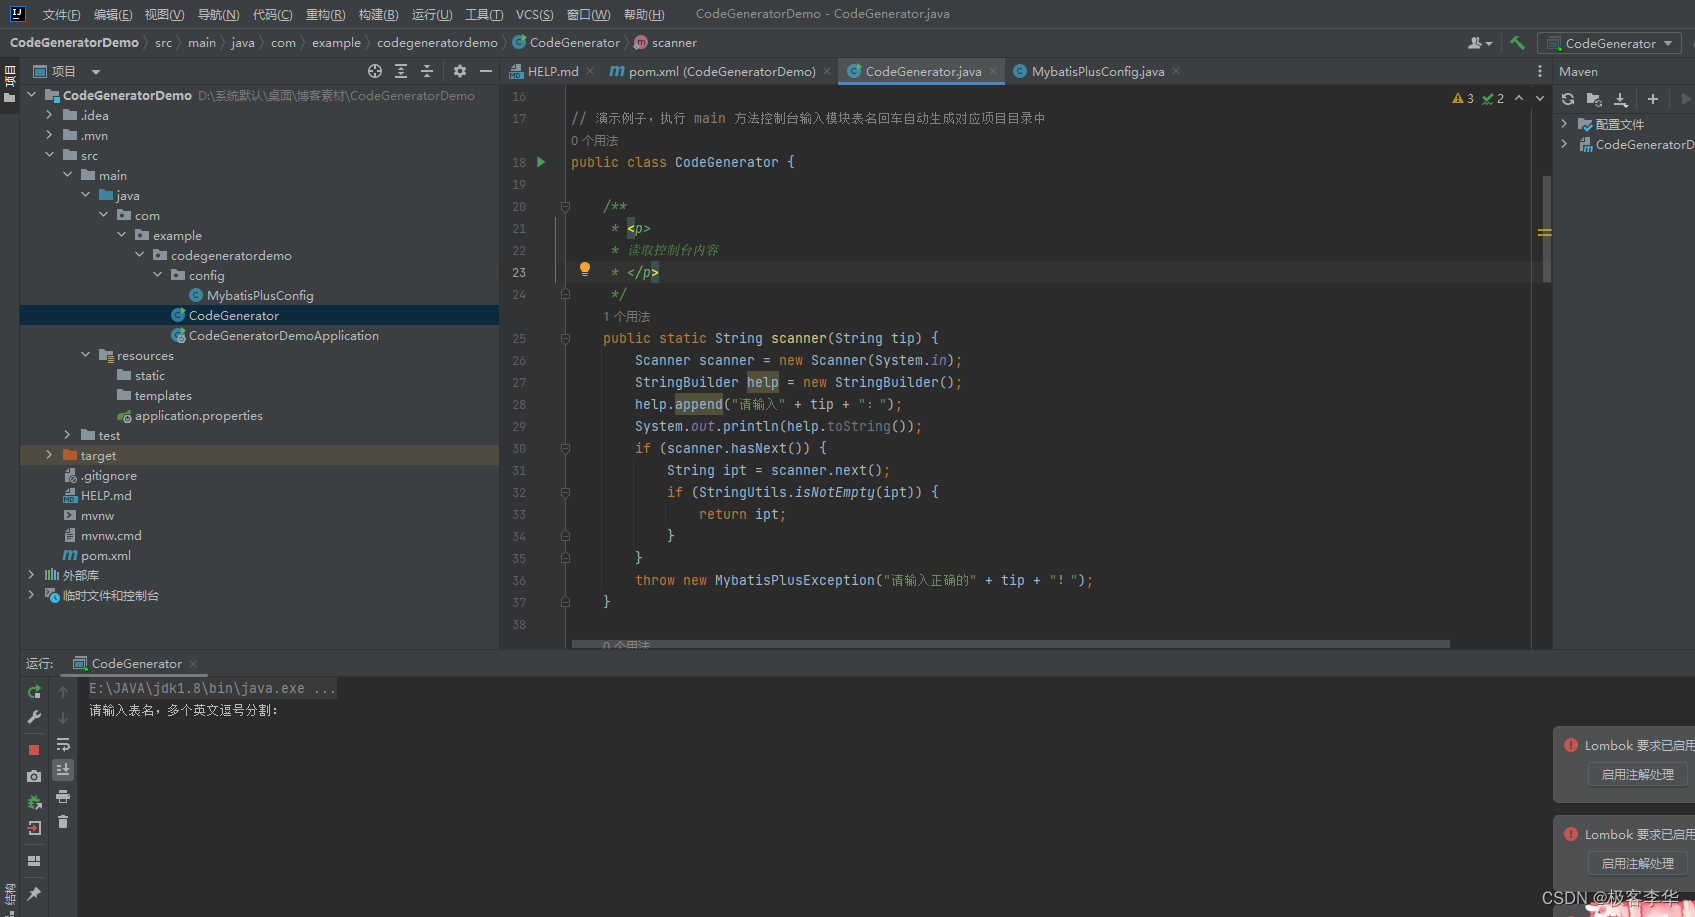1695x917 pixels.
Task: Click the locate (crosshair) icon in Project panel
Action: tap(375, 71)
